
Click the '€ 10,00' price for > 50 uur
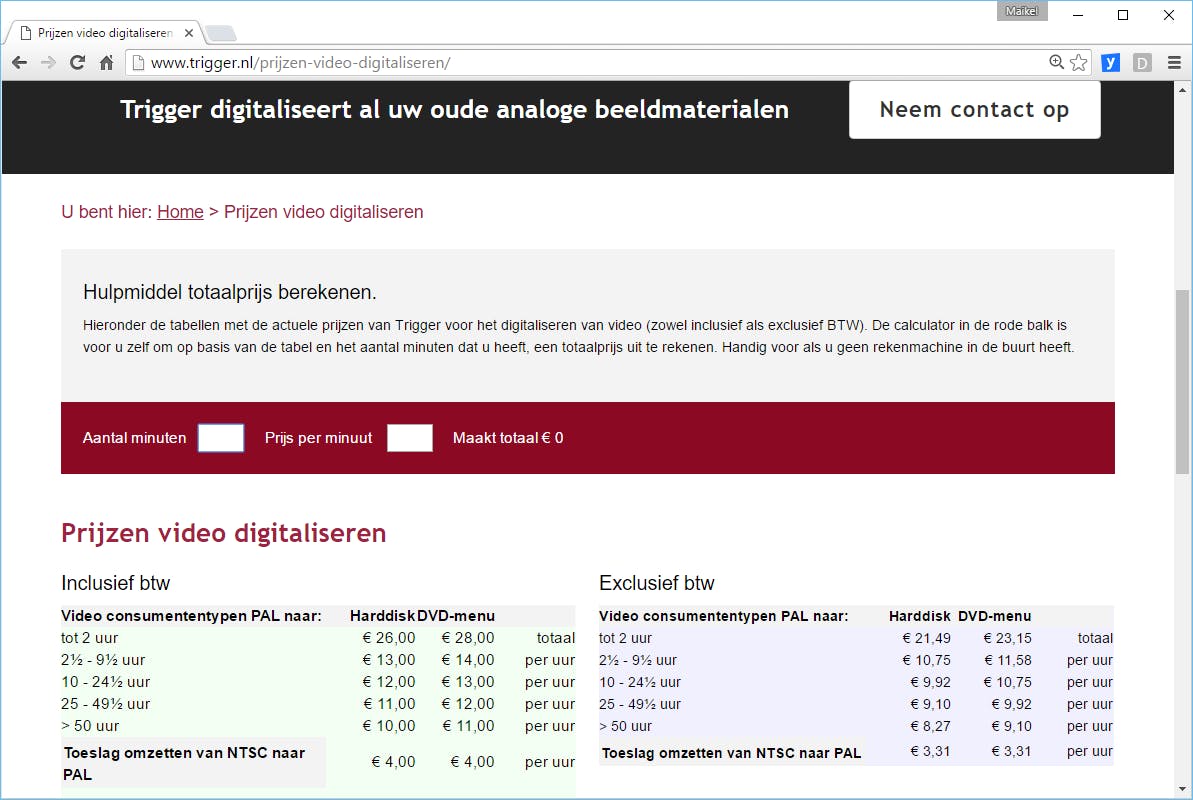(389, 726)
